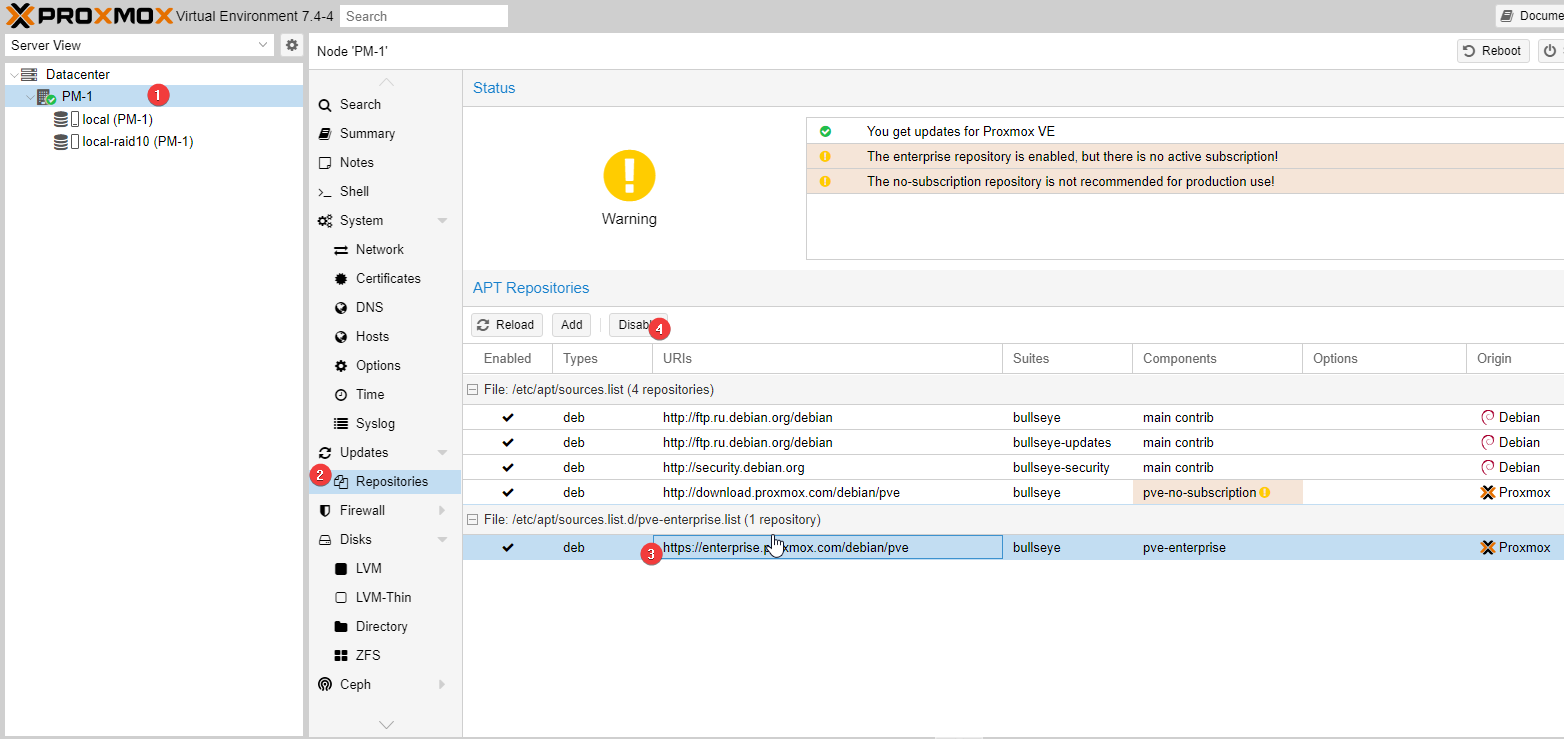
Task: Open the Shell menu item
Action: 354,191
